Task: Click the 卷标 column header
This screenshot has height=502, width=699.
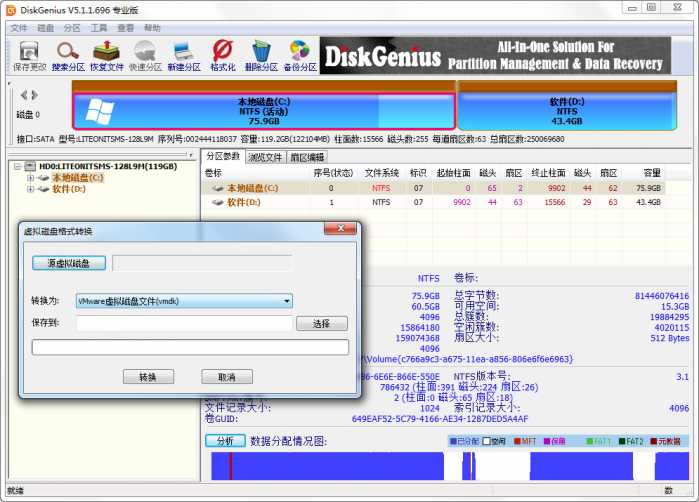Action: [x=213, y=173]
